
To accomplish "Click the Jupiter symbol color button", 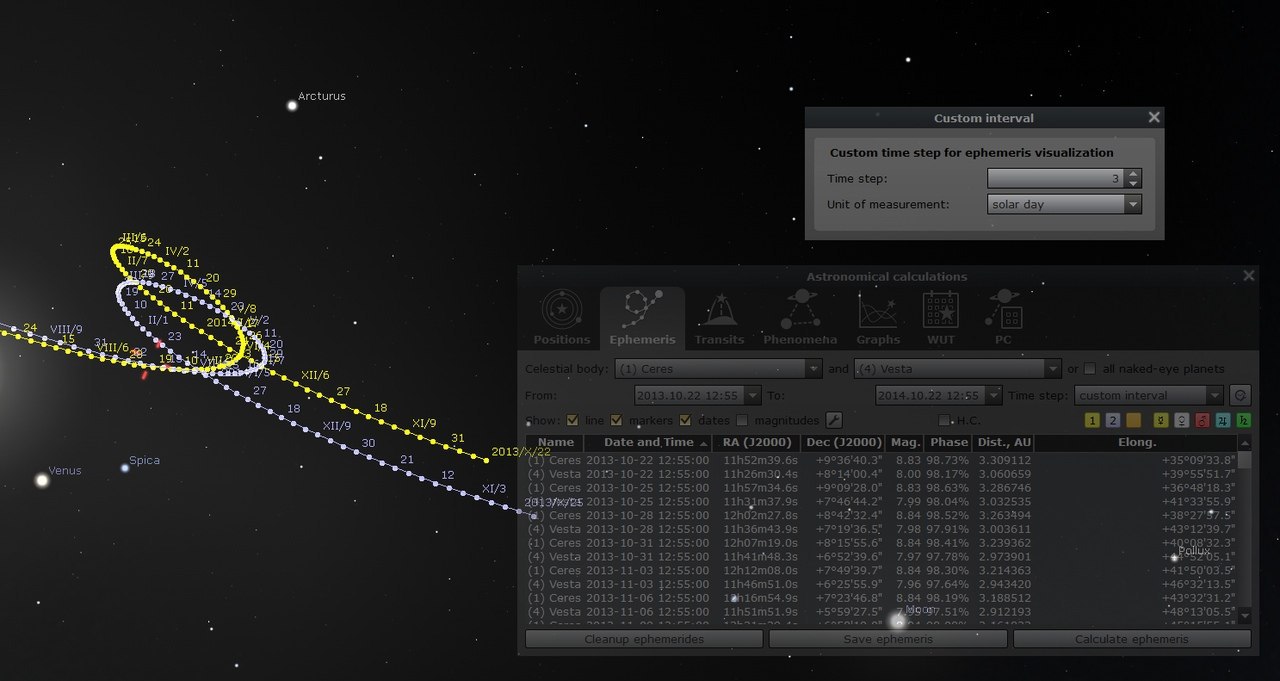I will [1224, 420].
